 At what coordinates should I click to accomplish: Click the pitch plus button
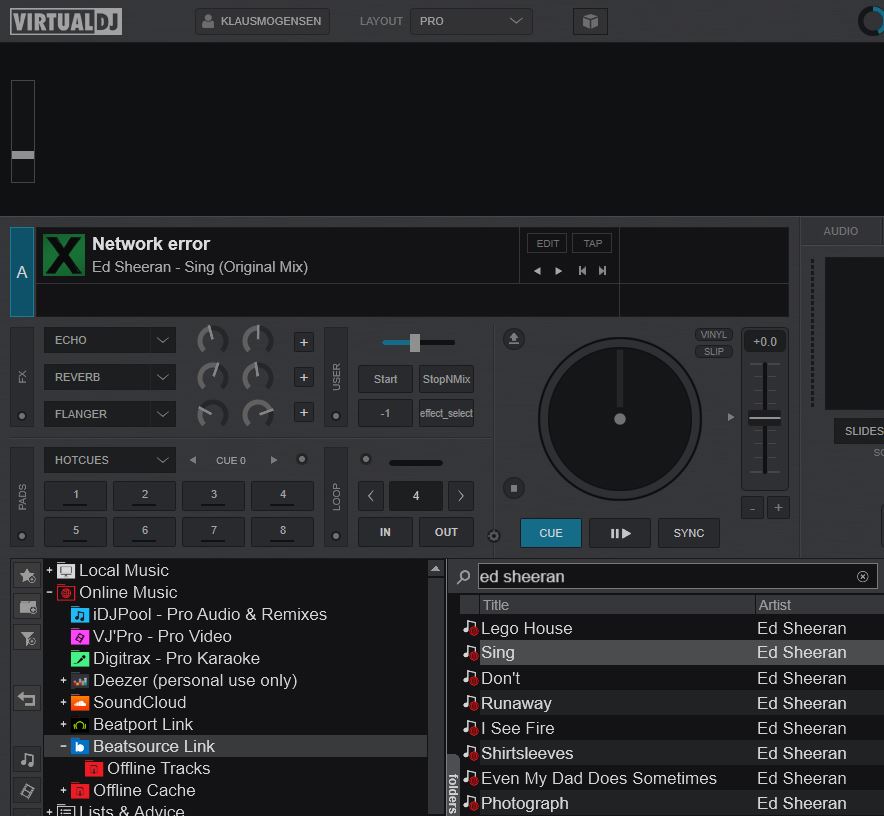point(778,508)
